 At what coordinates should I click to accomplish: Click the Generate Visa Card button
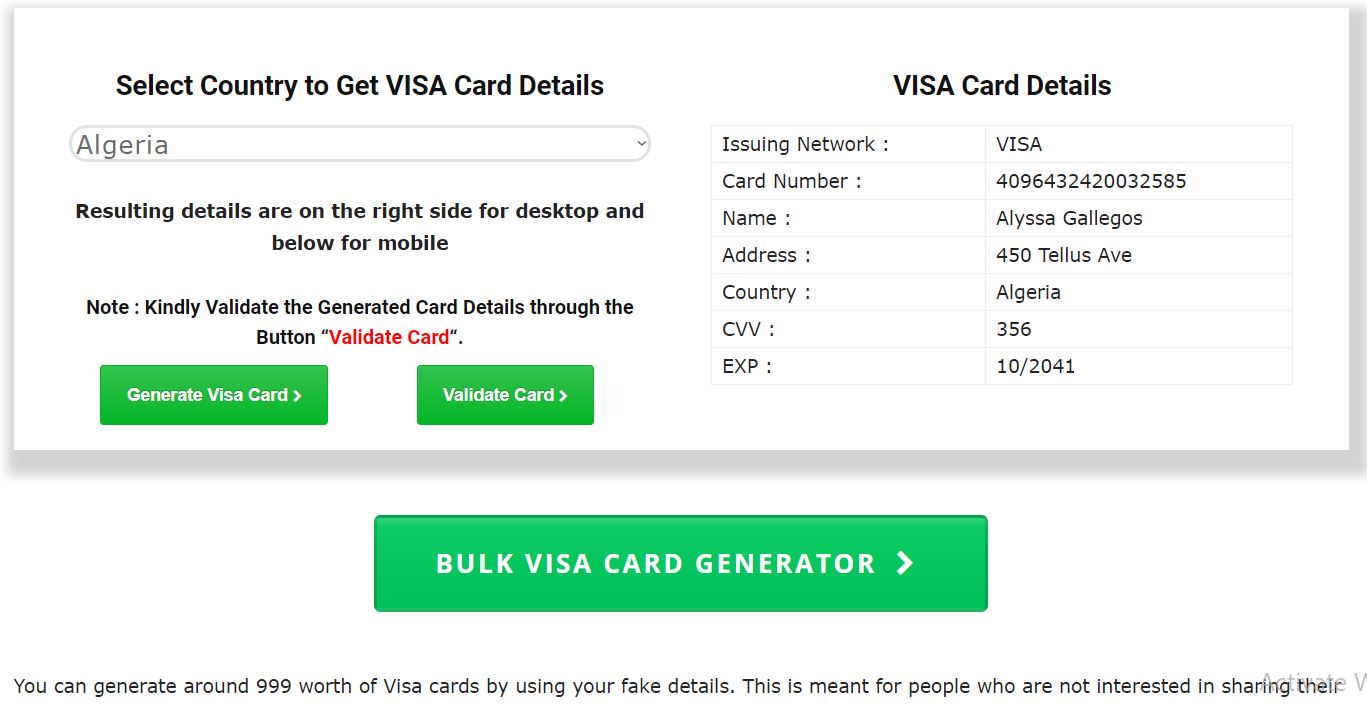214,395
